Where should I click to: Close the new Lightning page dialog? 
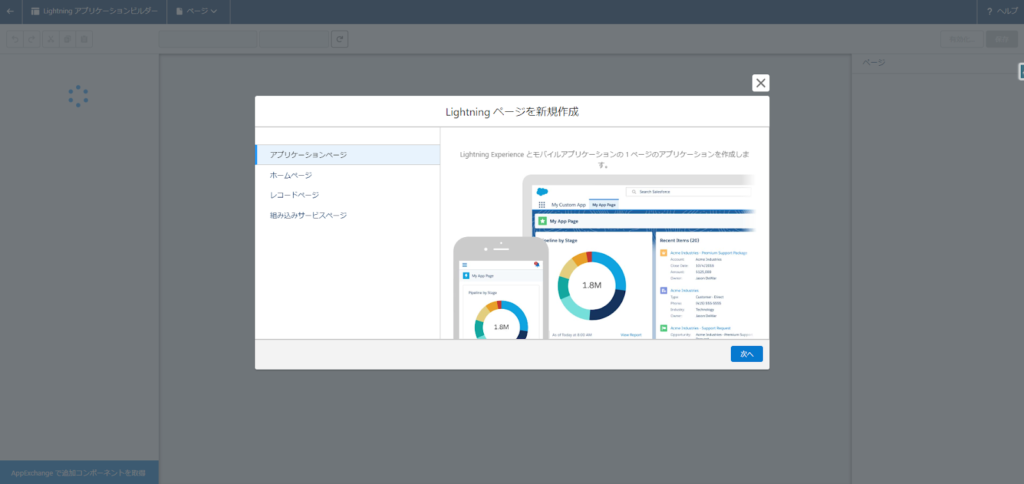761,83
